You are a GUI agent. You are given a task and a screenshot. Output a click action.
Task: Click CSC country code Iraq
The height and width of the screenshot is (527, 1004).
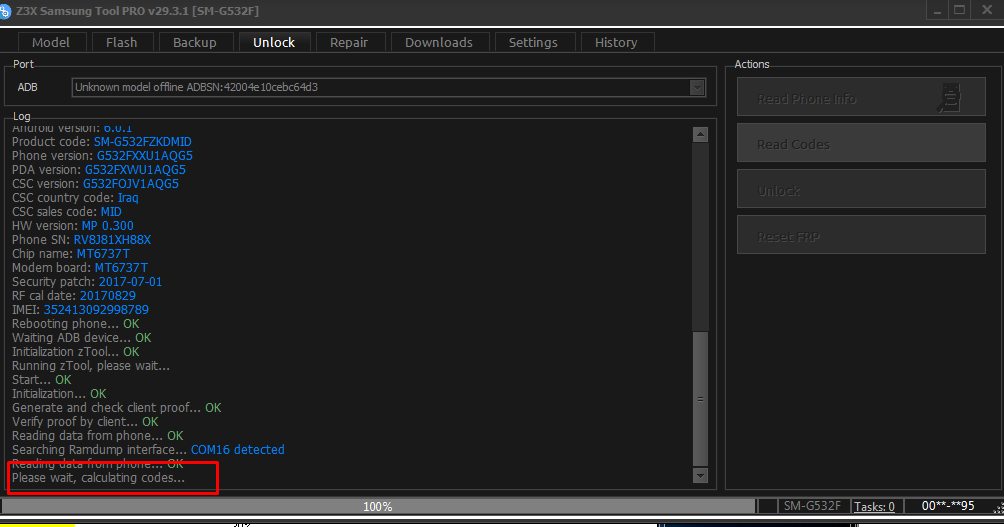click(x=128, y=198)
